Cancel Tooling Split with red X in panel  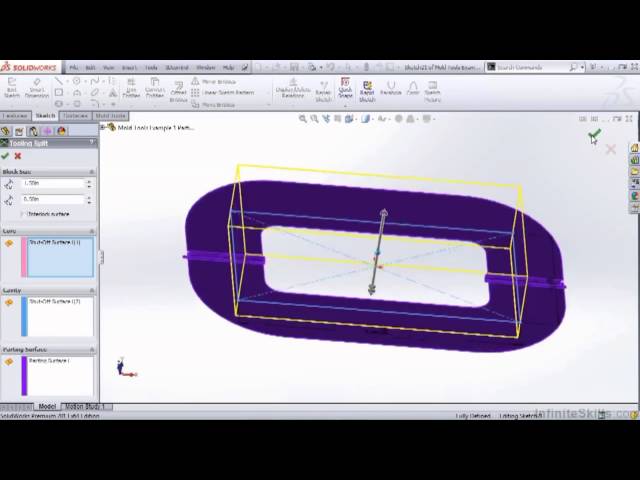tap(18, 156)
